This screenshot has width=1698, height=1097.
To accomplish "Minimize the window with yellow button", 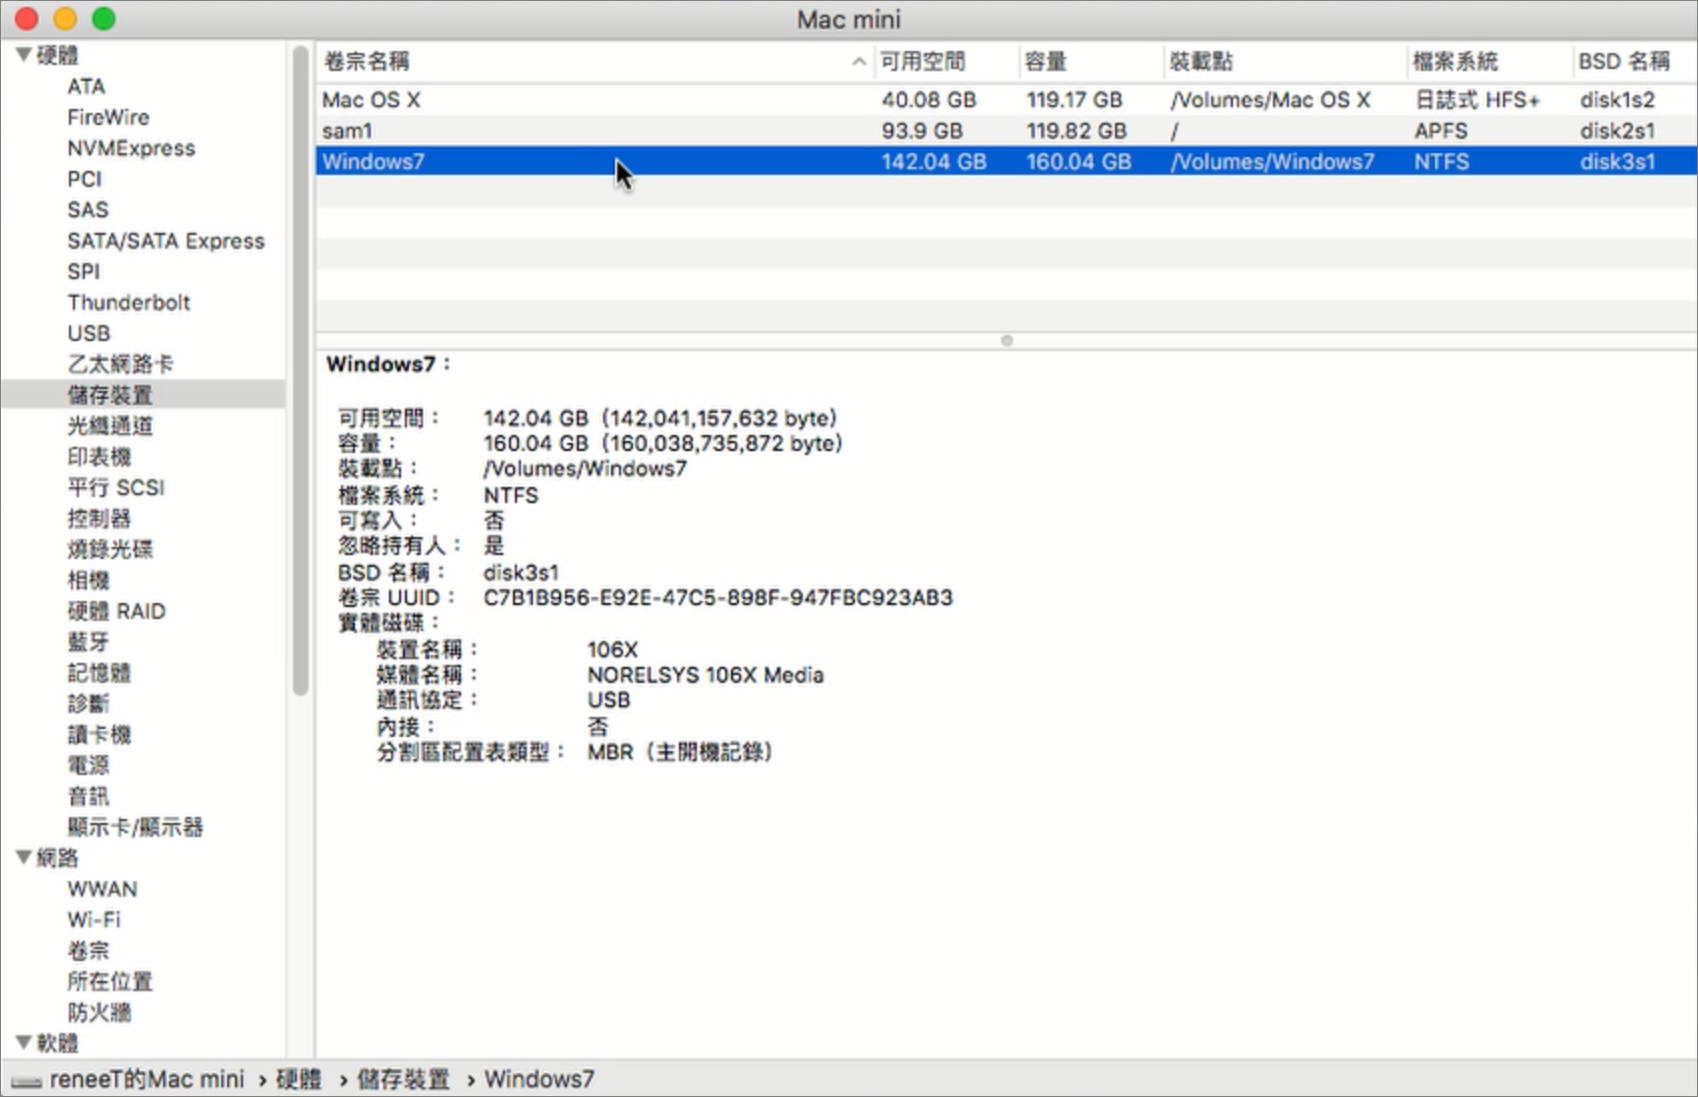I will coord(65,19).
